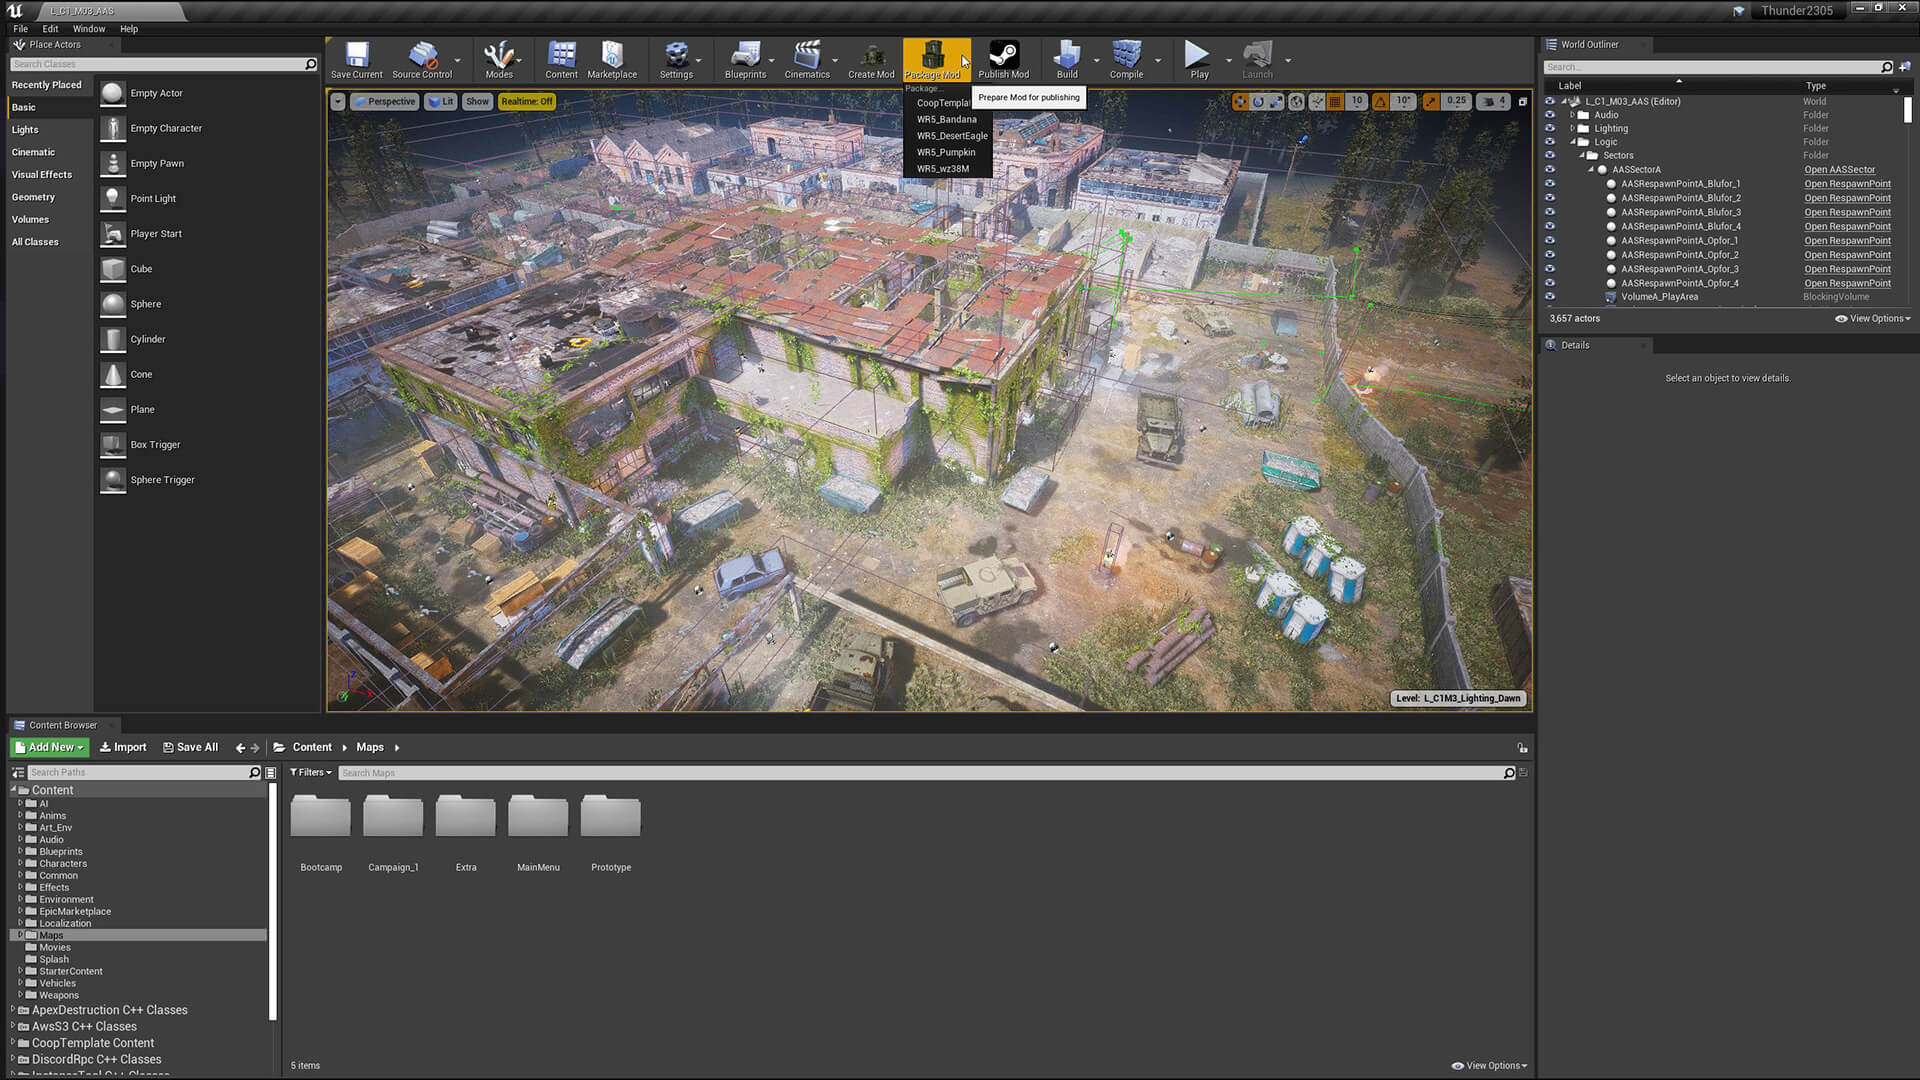The image size is (1920, 1080).
Task: Open the File menu
Action: point(20,29)
